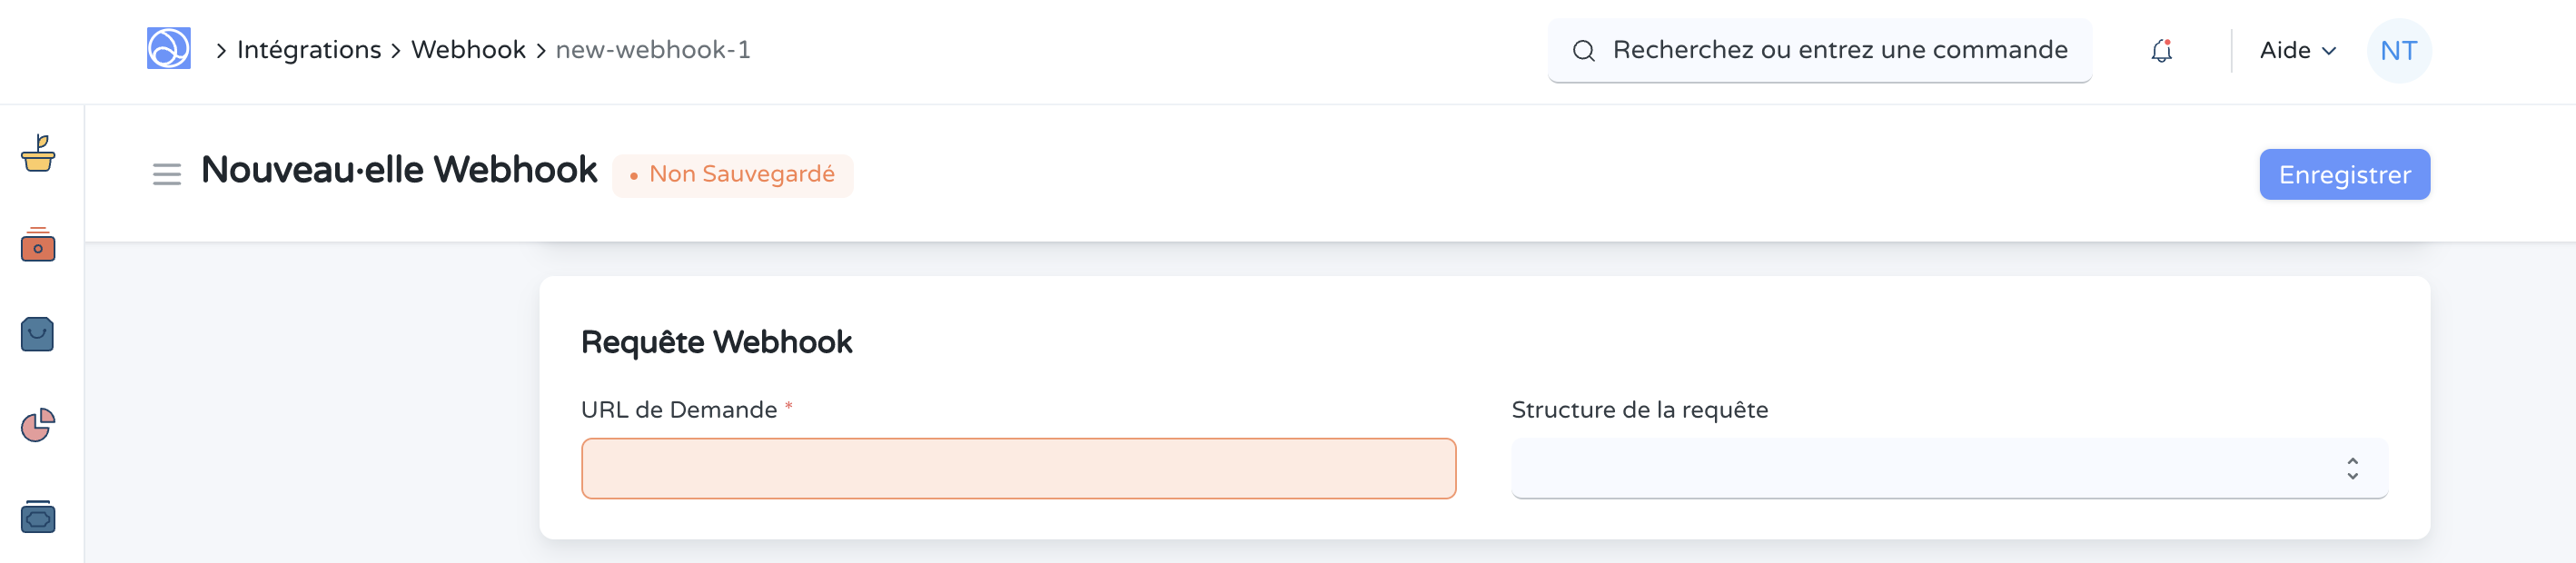Open the pie chart reports icon

coord(37,425)
